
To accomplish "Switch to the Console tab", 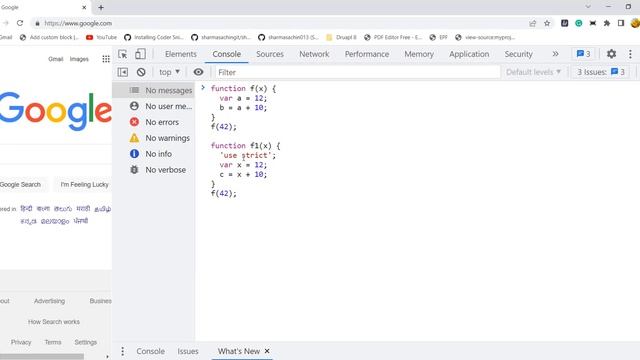I will click(227, 54).
